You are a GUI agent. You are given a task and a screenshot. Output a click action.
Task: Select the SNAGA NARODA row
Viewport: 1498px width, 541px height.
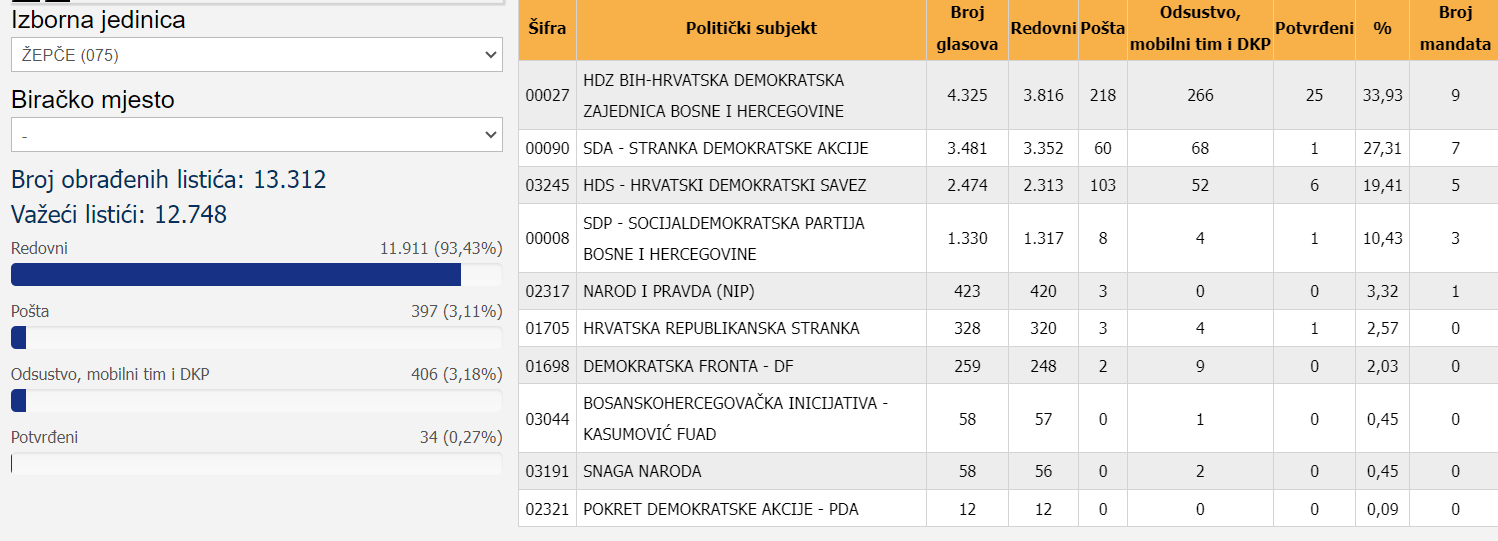click(x=642, y=471)
